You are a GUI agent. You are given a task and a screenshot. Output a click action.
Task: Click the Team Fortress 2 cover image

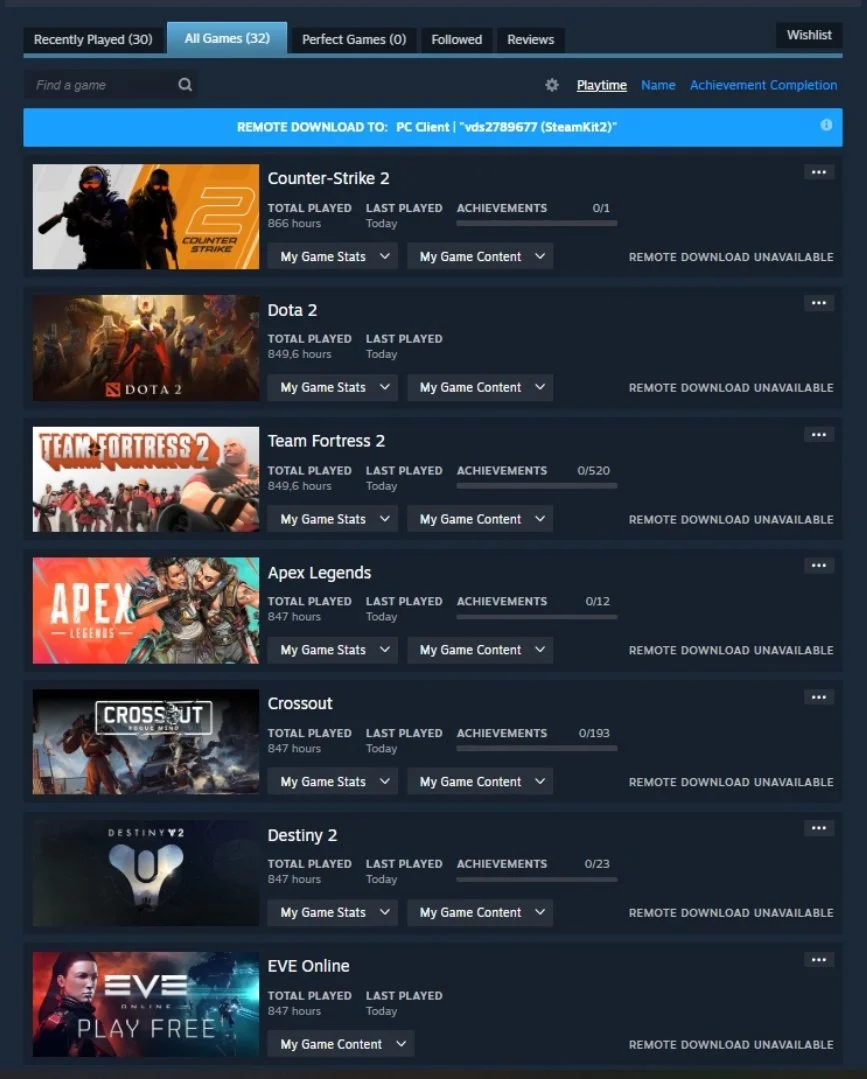pyautogui.click(x=146, y=480)
